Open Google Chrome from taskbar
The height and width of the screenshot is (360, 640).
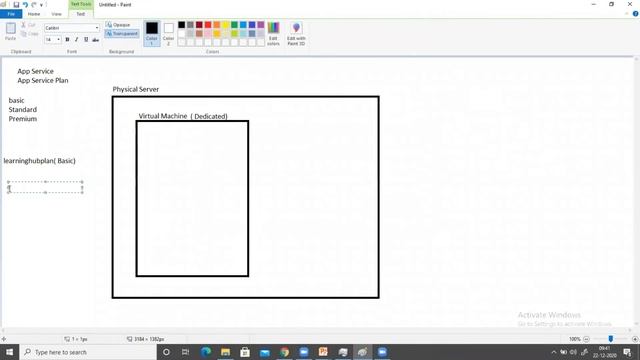(284, 352)
